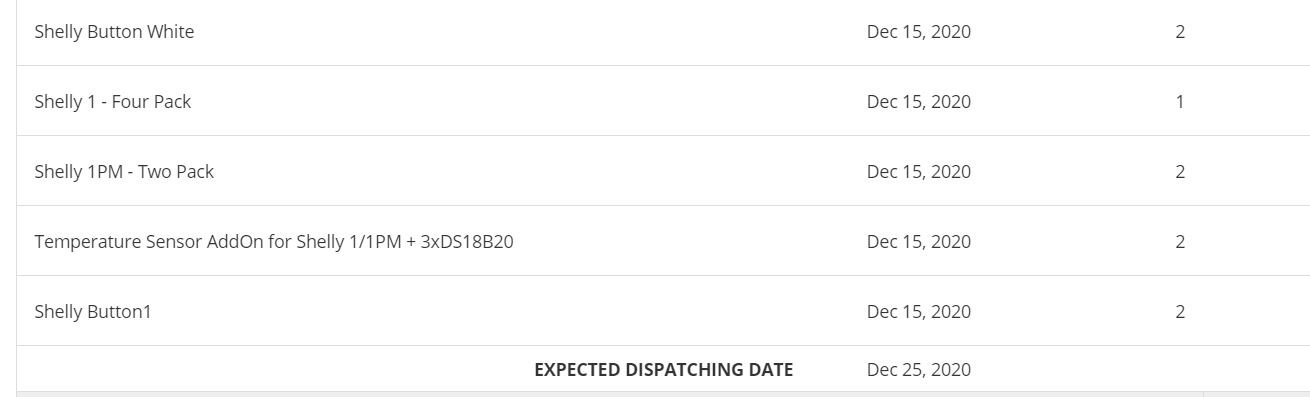Click quantity 2 in Temperature Sensor AddOn row

(x=1180, y=242)
